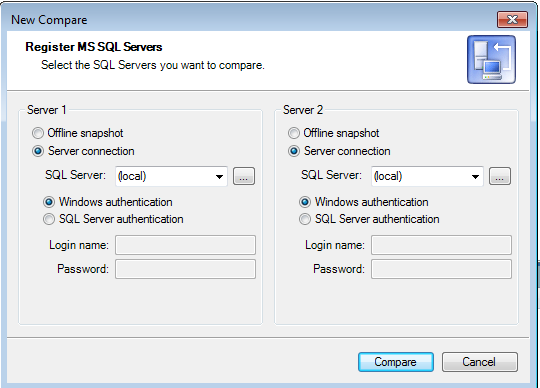Screen dimensions: 540x388
Task: Click the Cancel button
Action: pyautogui.click(x=480, y=362)
